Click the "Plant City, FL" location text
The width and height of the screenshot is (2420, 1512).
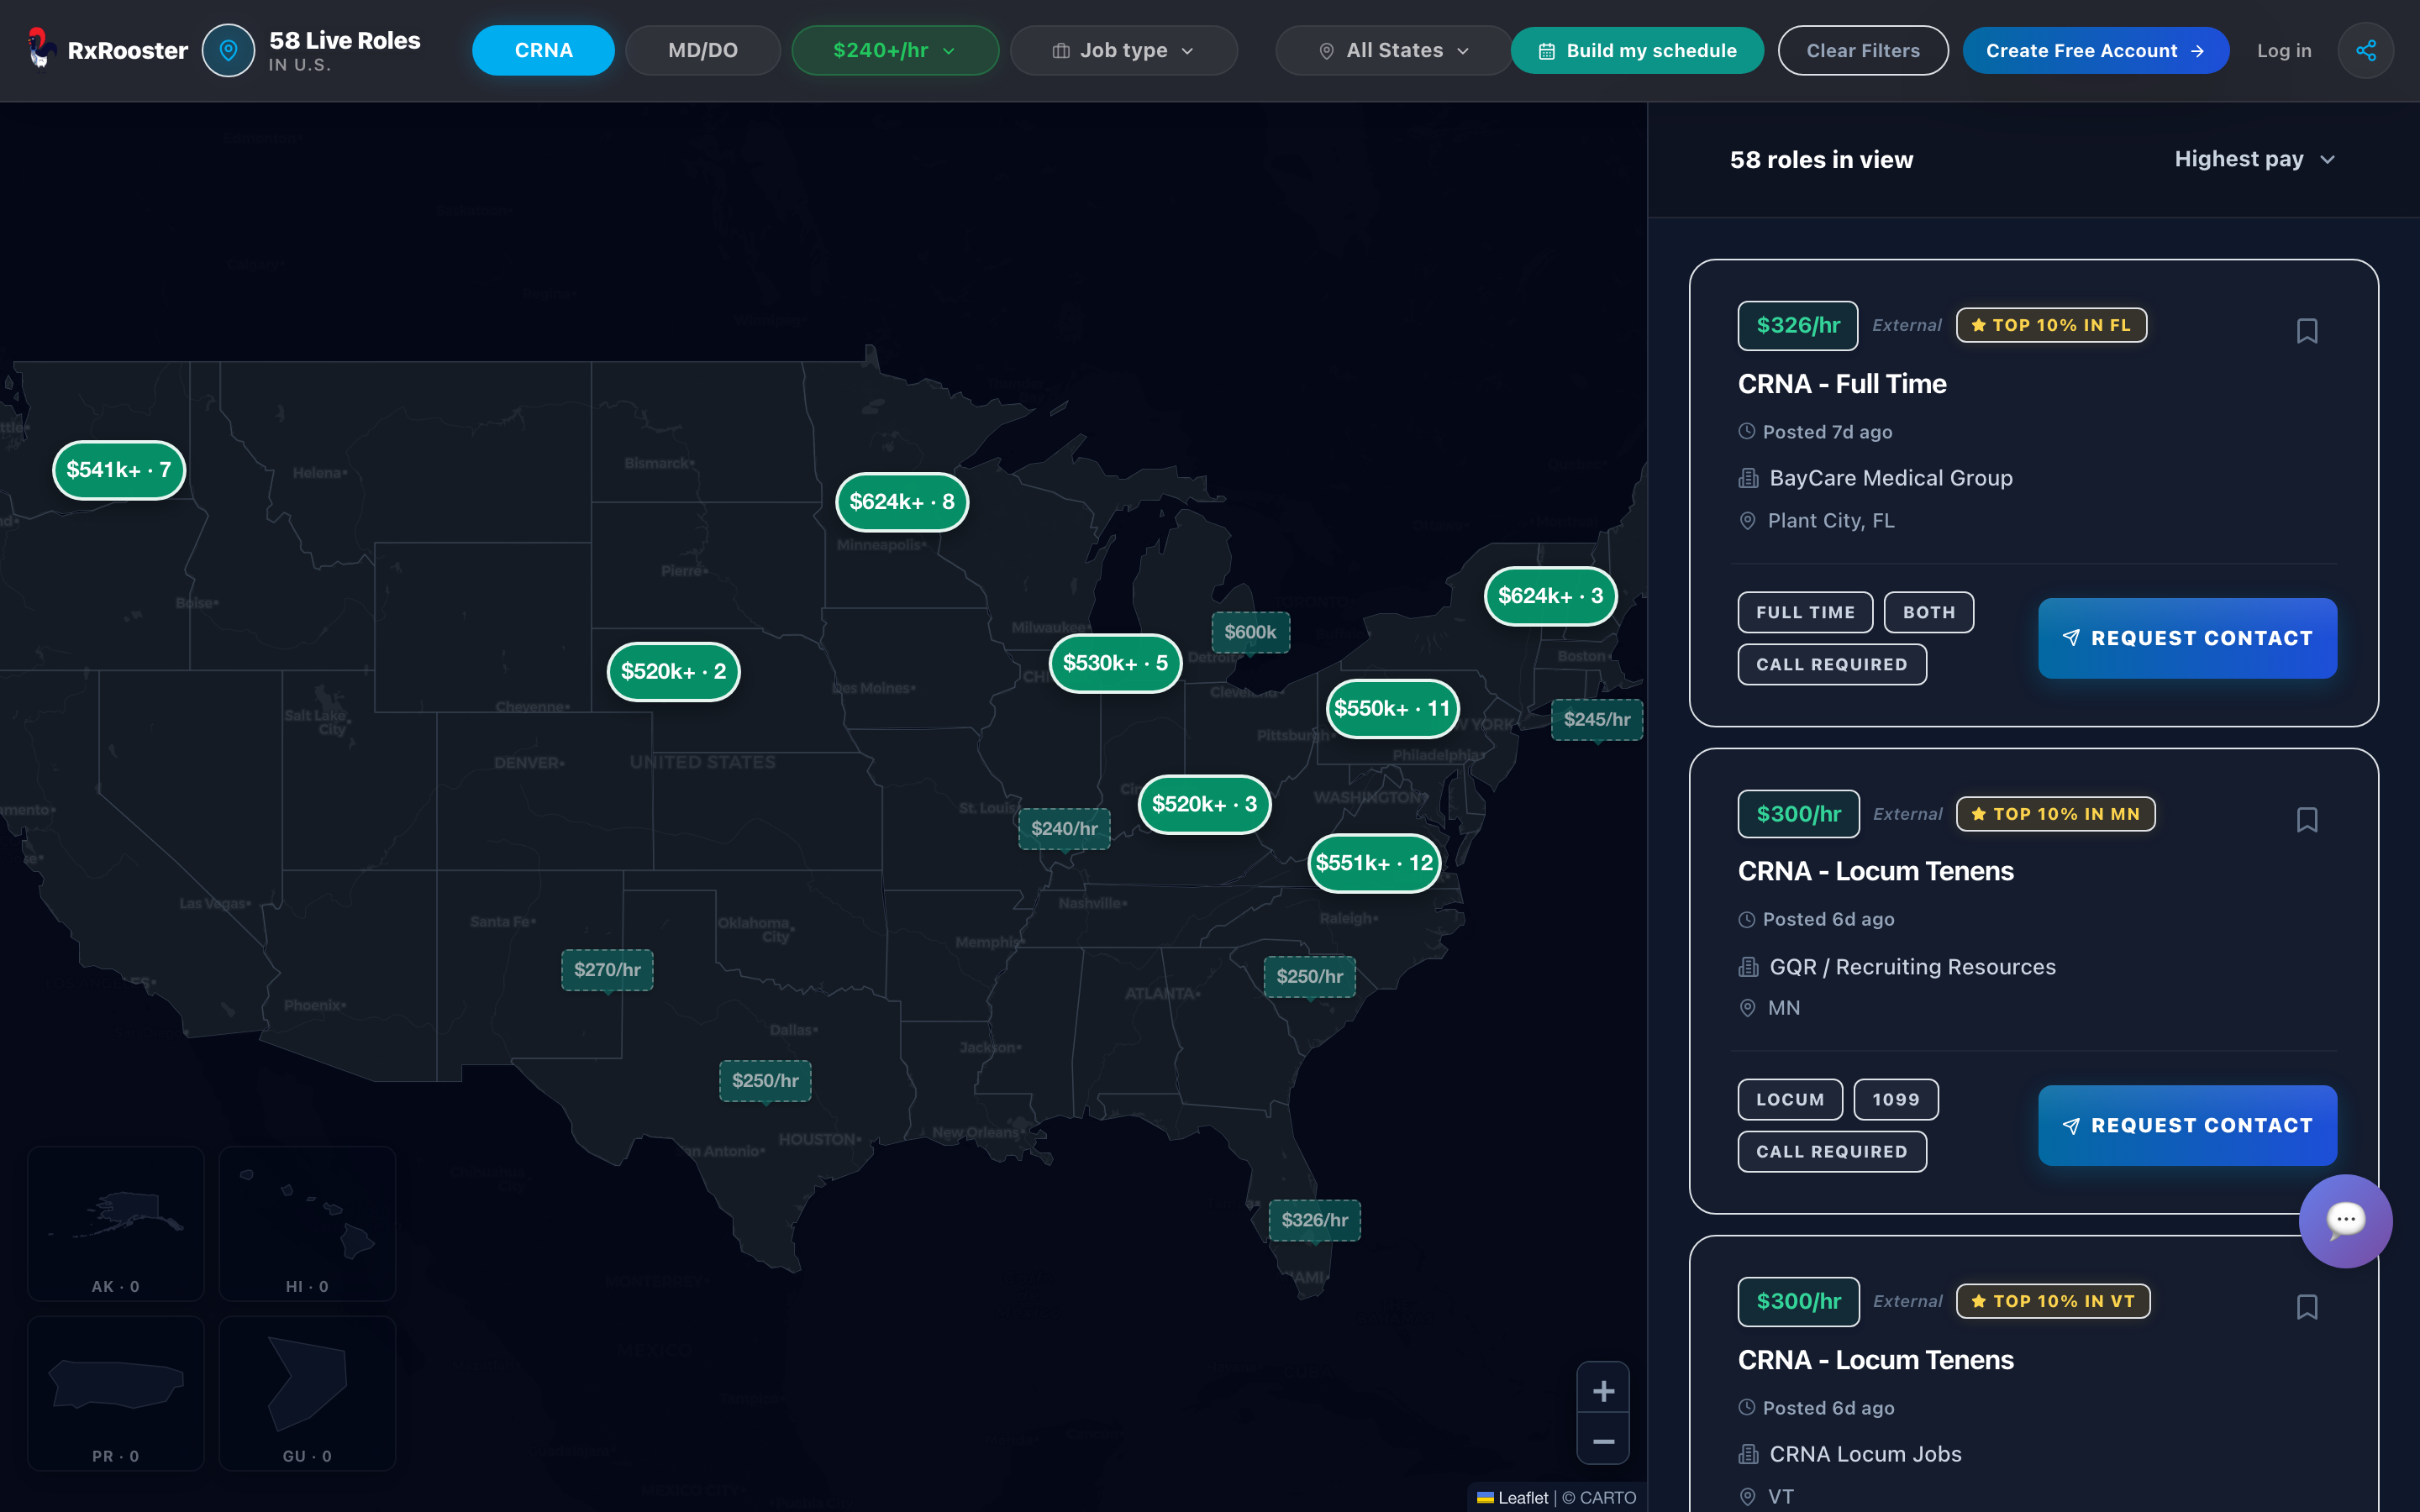click(1831, 520)
